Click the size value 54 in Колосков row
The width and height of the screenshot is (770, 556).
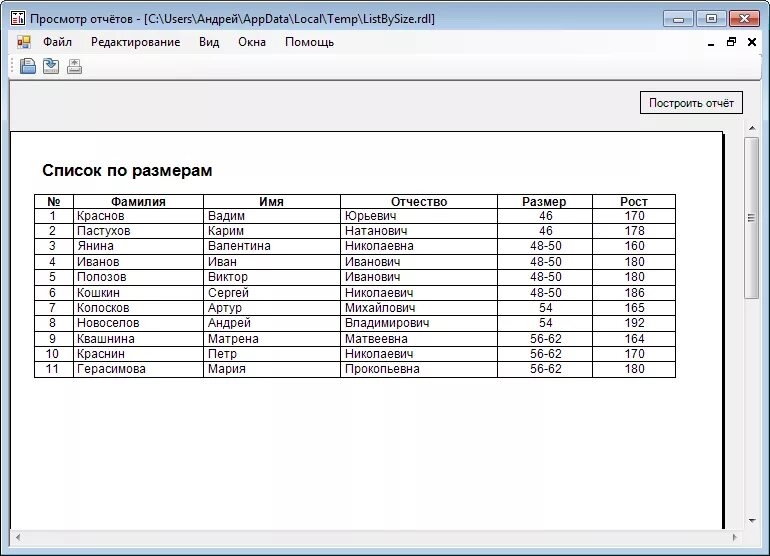(x=545, y=308)
